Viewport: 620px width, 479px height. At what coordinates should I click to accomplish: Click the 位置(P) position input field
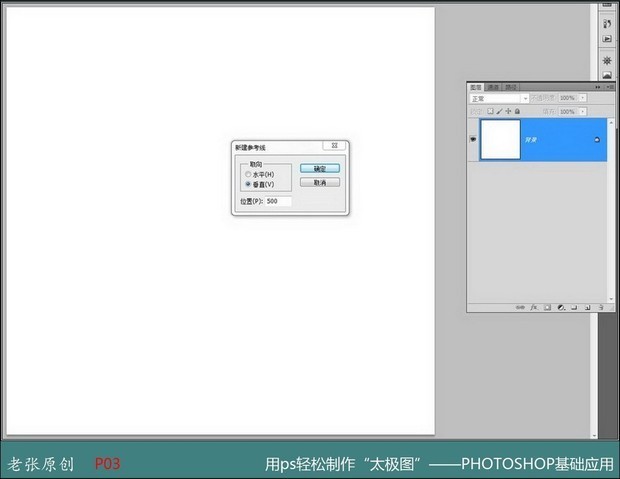[x=277, y=201]
